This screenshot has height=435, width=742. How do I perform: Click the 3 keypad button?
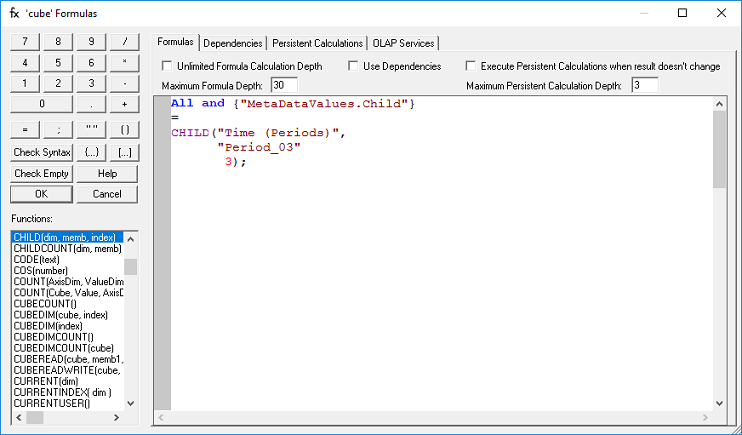click(x=91, y=83)
